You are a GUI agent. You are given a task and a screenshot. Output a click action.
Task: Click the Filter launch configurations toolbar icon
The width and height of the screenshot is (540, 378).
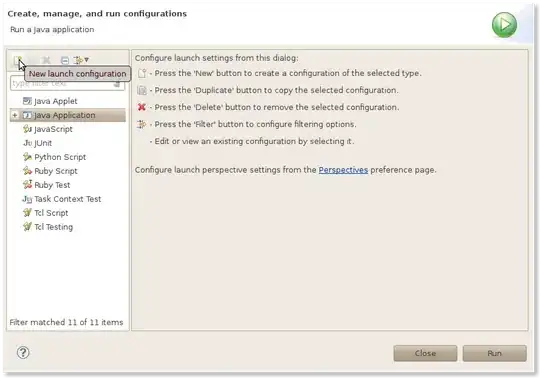click(78, 60)
